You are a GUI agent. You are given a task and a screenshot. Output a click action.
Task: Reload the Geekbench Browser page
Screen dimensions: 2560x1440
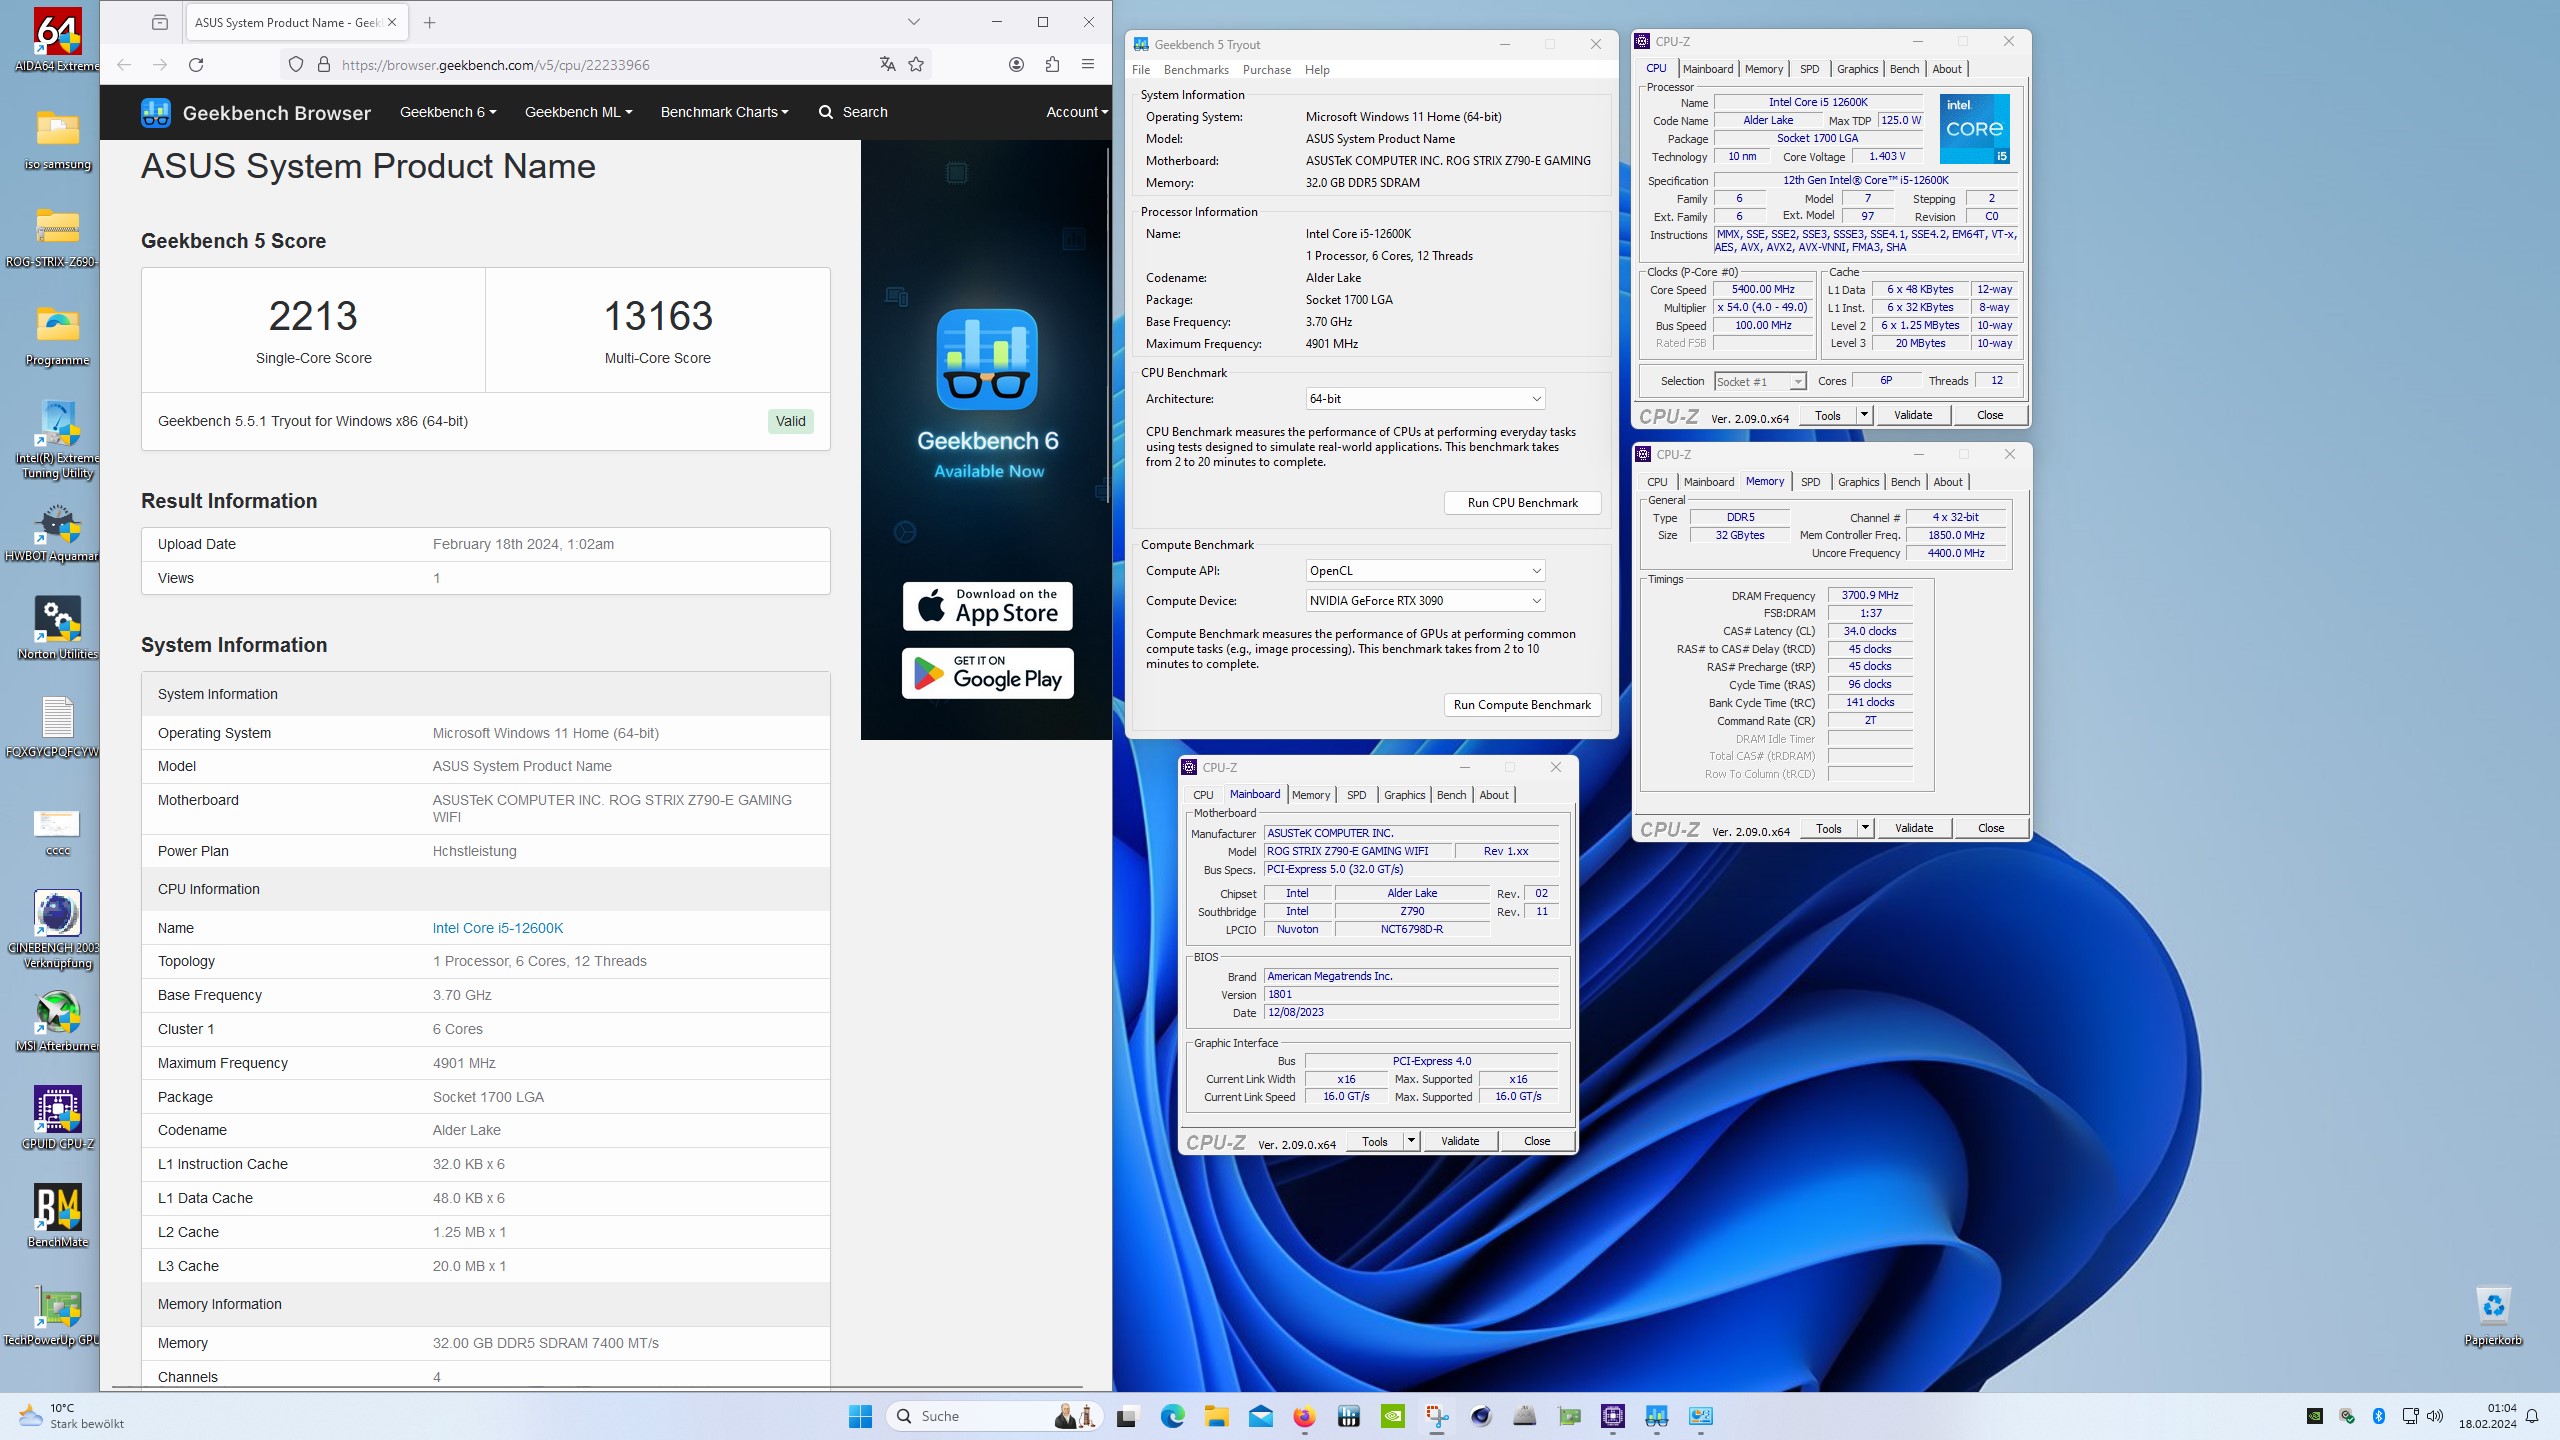point(196,65)
